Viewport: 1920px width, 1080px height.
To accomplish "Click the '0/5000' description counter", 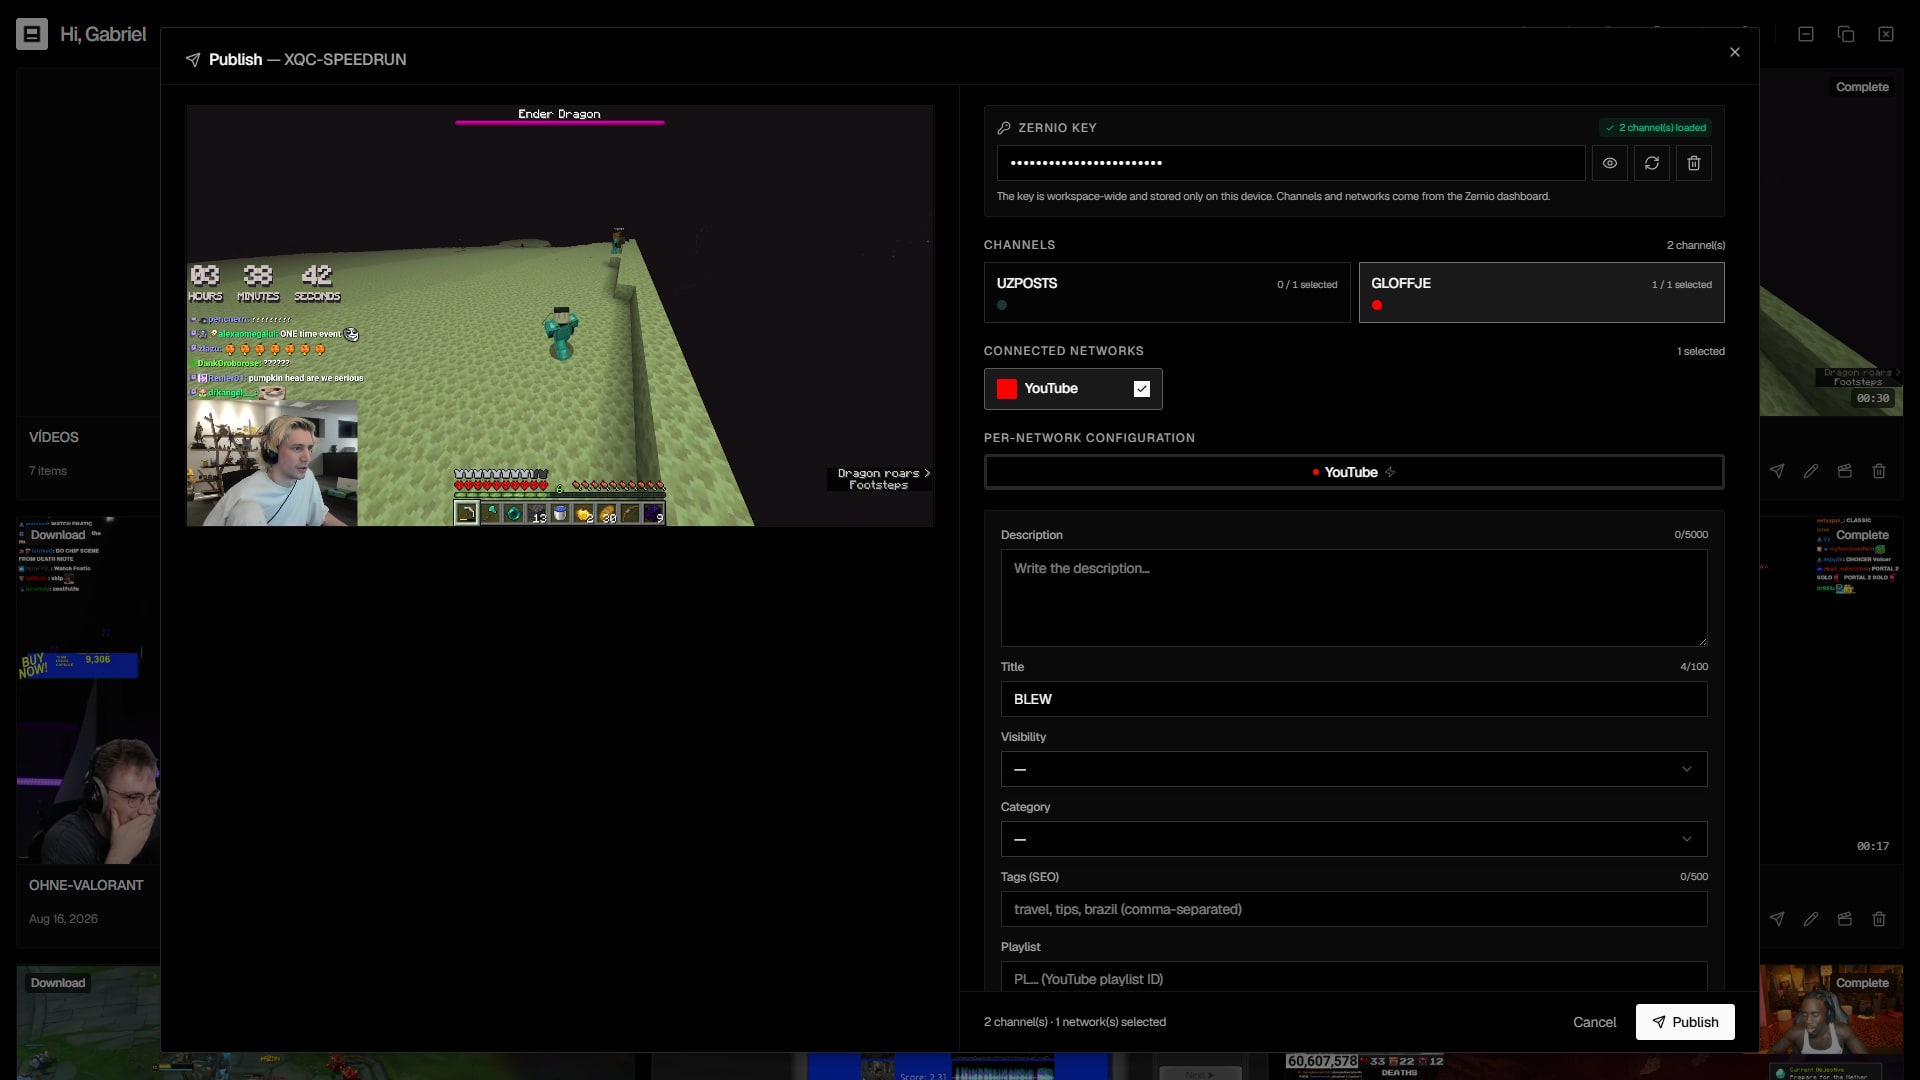I will pos(1691,535).
